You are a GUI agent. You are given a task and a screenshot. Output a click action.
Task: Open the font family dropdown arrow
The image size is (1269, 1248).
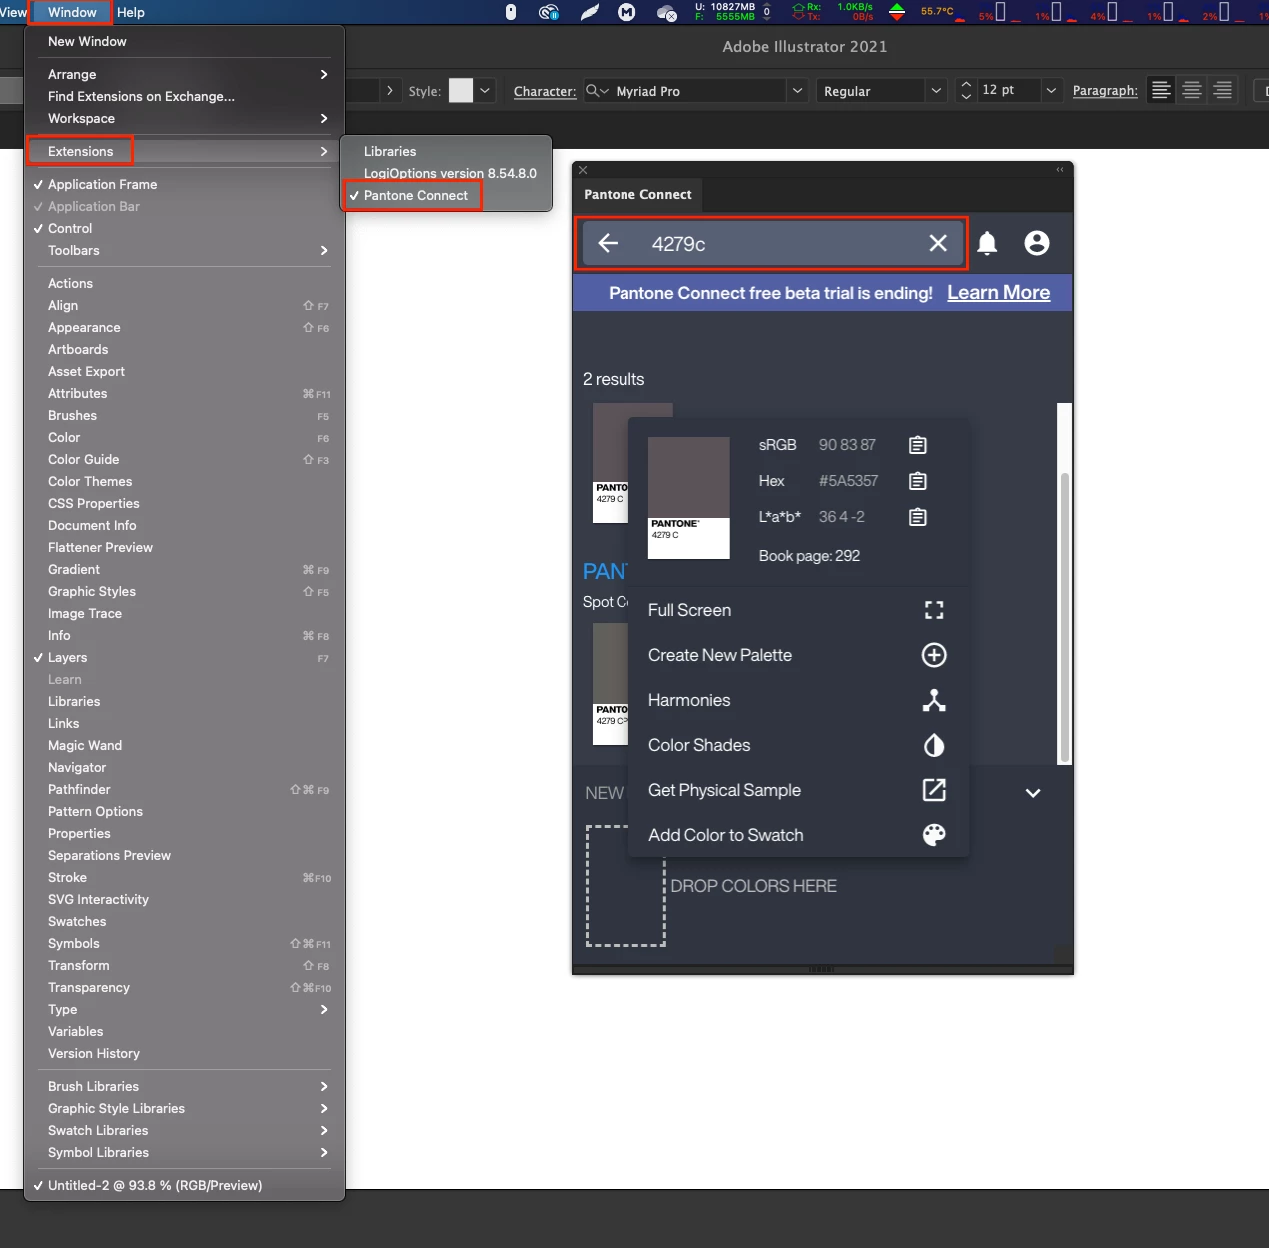797,90
